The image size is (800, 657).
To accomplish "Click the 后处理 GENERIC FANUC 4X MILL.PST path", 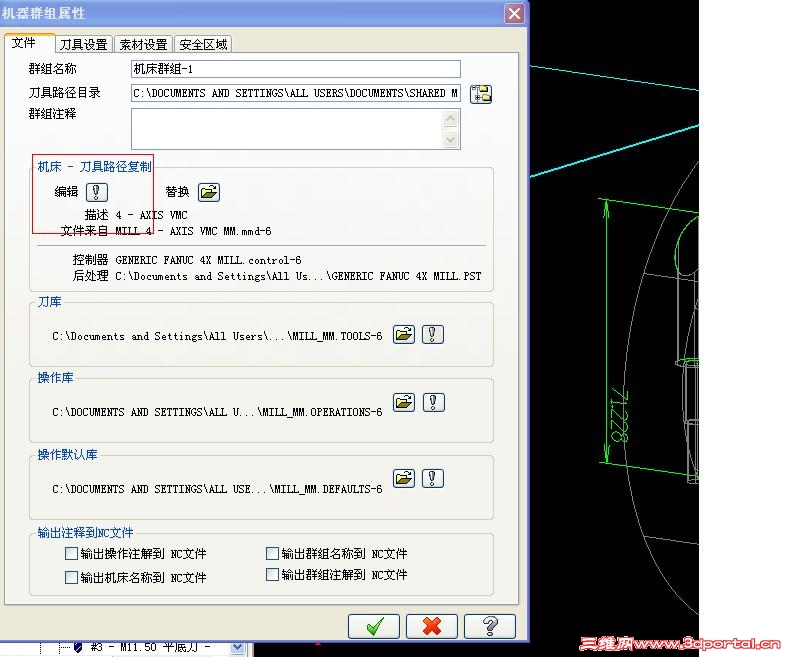I will tap(298, 276).
